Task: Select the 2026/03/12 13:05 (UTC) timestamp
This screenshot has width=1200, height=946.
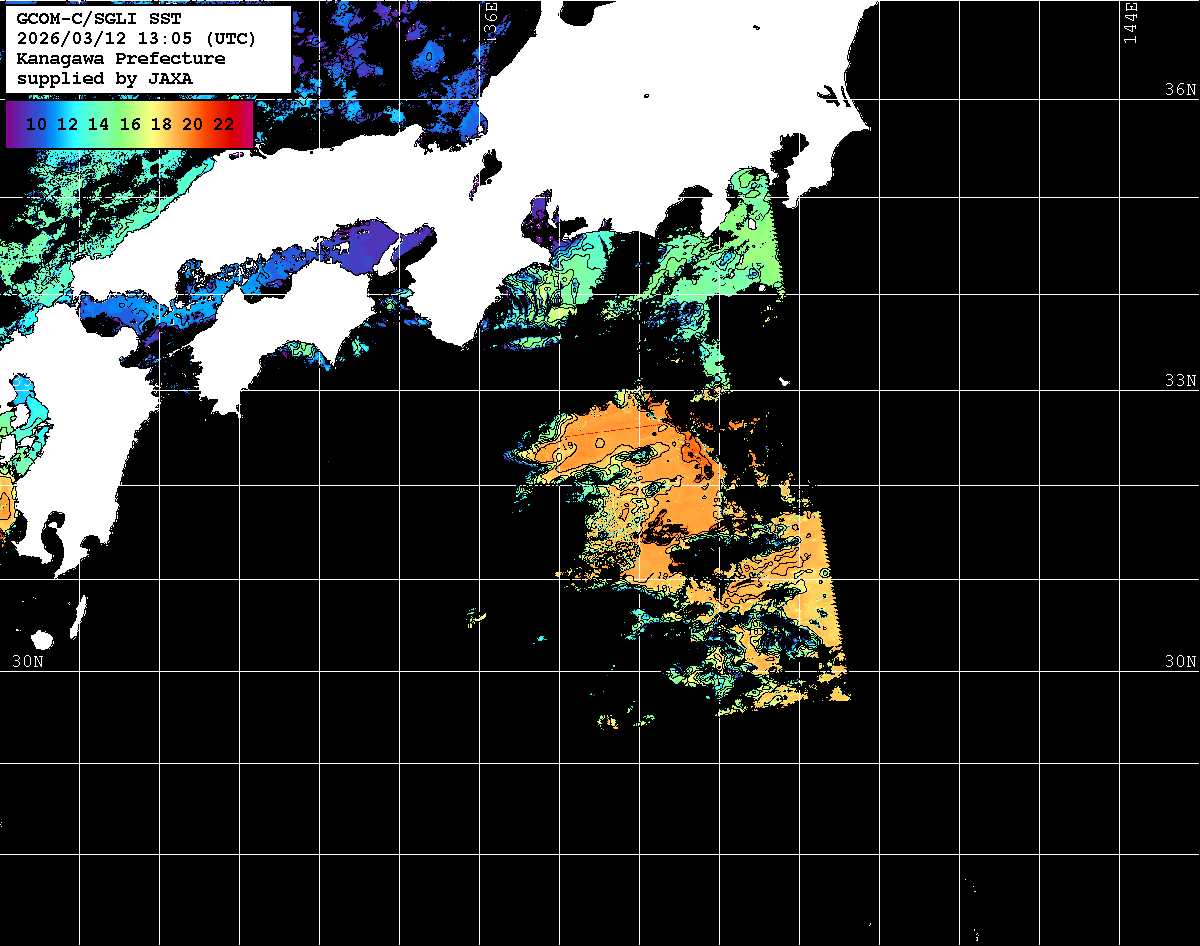Action: (x=136, y=39)
